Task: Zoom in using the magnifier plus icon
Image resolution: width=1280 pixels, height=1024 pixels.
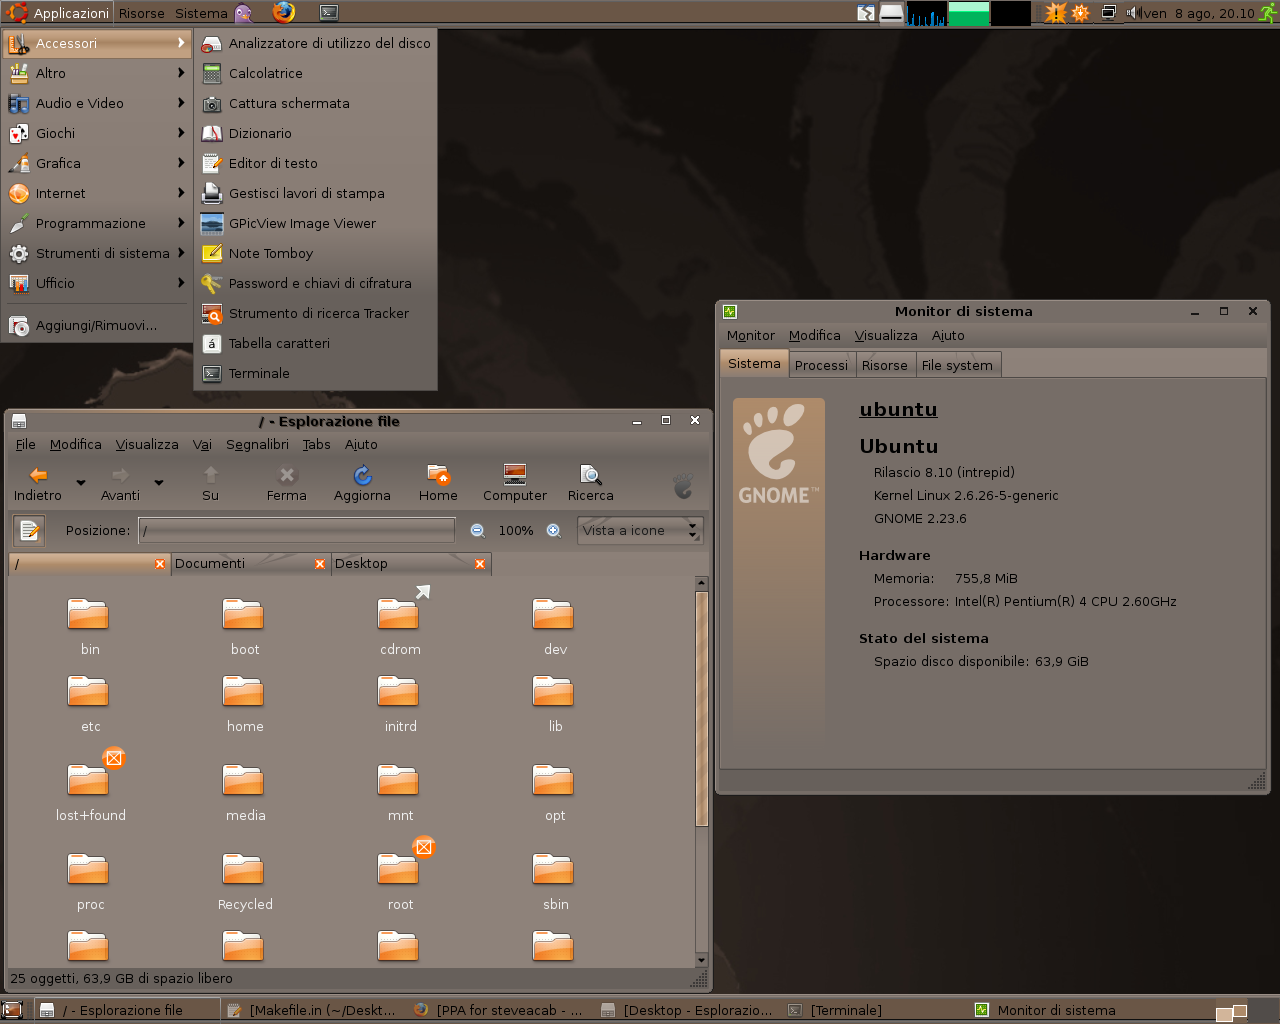Action: [553, 531]
